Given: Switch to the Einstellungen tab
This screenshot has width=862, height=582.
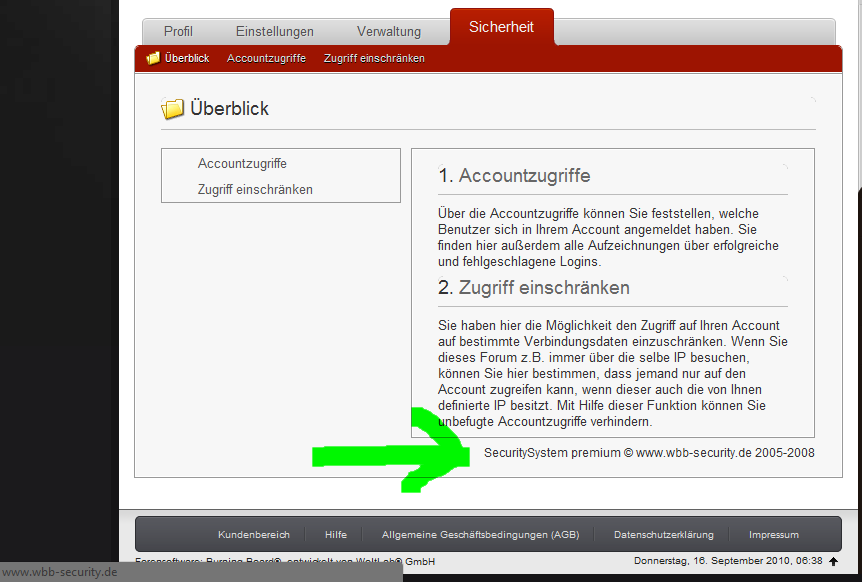Looking at the screenshot, I should (275, 32).
